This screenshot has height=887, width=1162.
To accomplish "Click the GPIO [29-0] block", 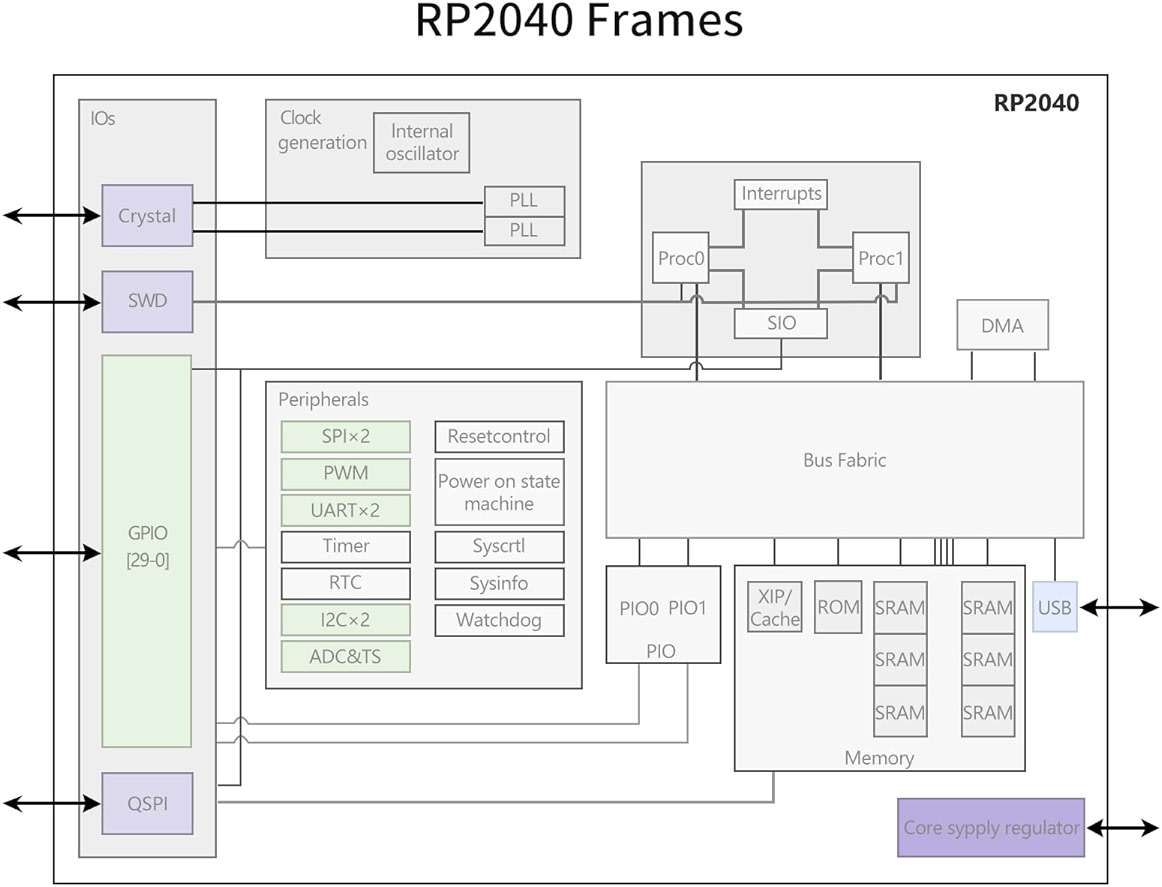I will tap(147, 551).
